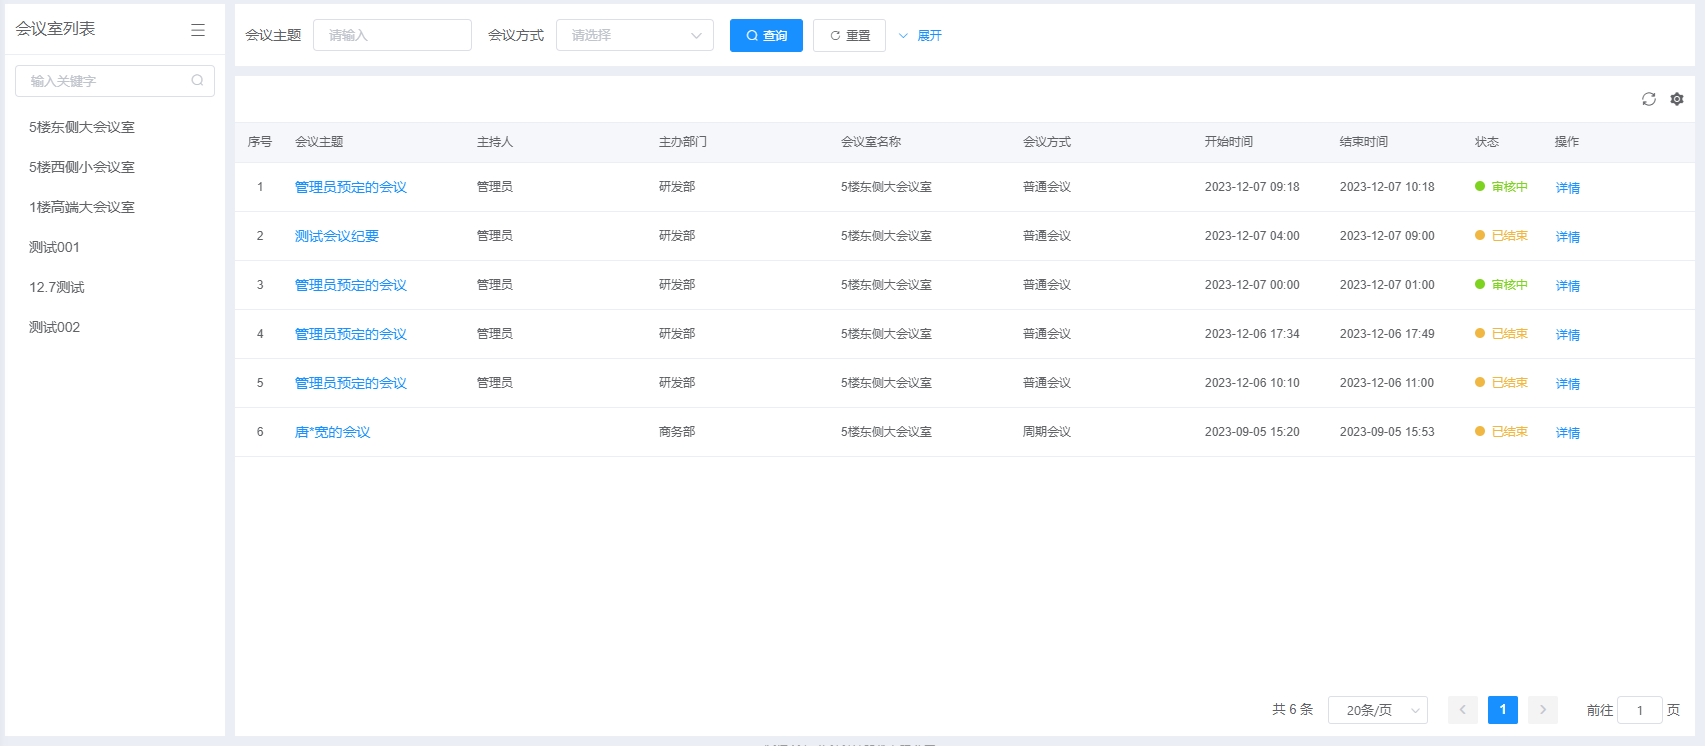Viewport: 1705px width, 746px height.
Task: Go to previous page arrow
Action: 1462,710
